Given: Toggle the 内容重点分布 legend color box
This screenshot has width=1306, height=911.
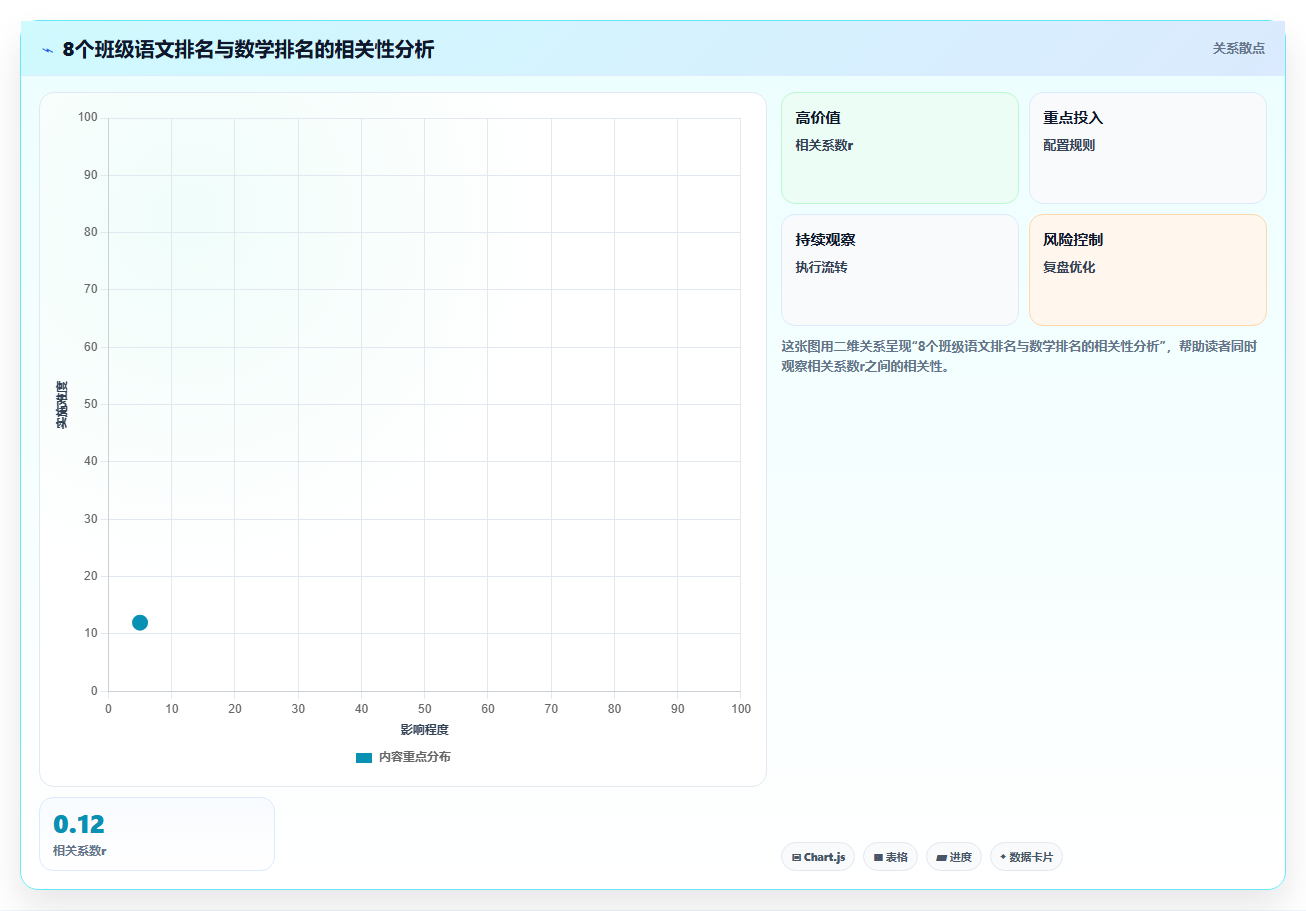Looking at the screenshot, I should click(x=364, y=757).
